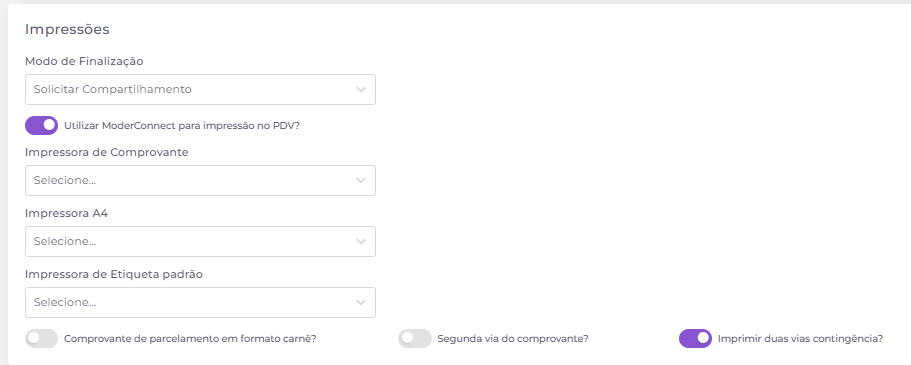This screenshot has width=911, height=365.
Task: Open the Solicitar Compartilhamento dropdown
Action: [200, 90]
